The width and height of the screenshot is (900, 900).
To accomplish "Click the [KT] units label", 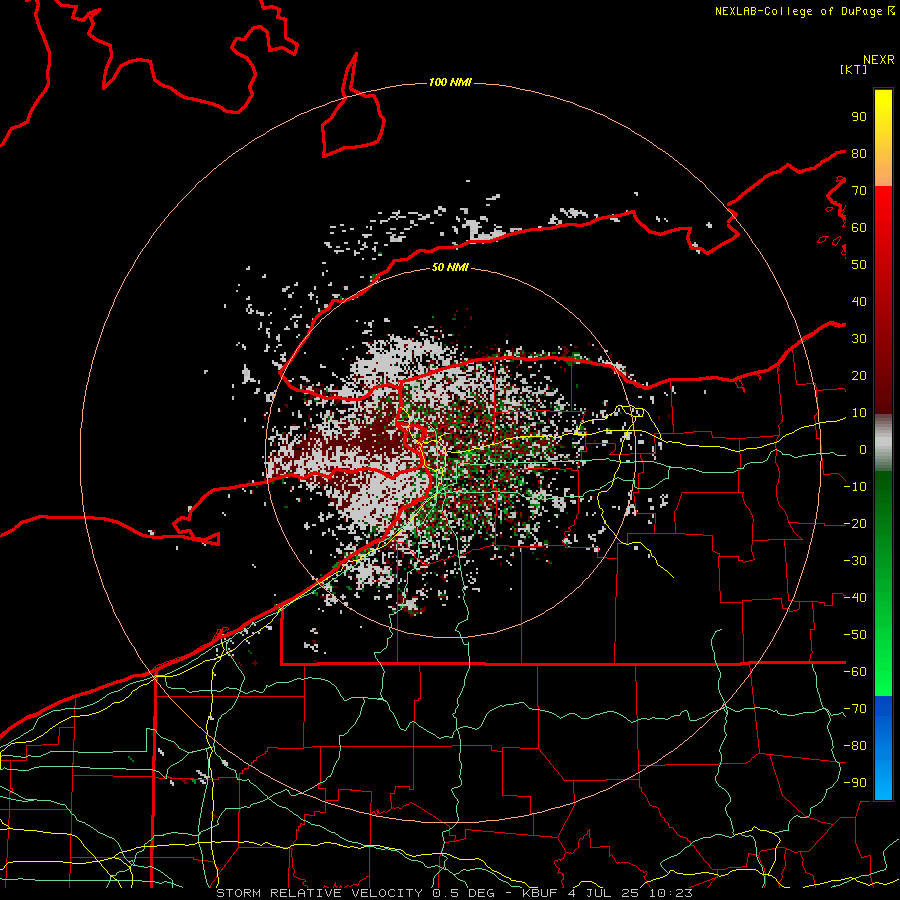I will [854, 69].
